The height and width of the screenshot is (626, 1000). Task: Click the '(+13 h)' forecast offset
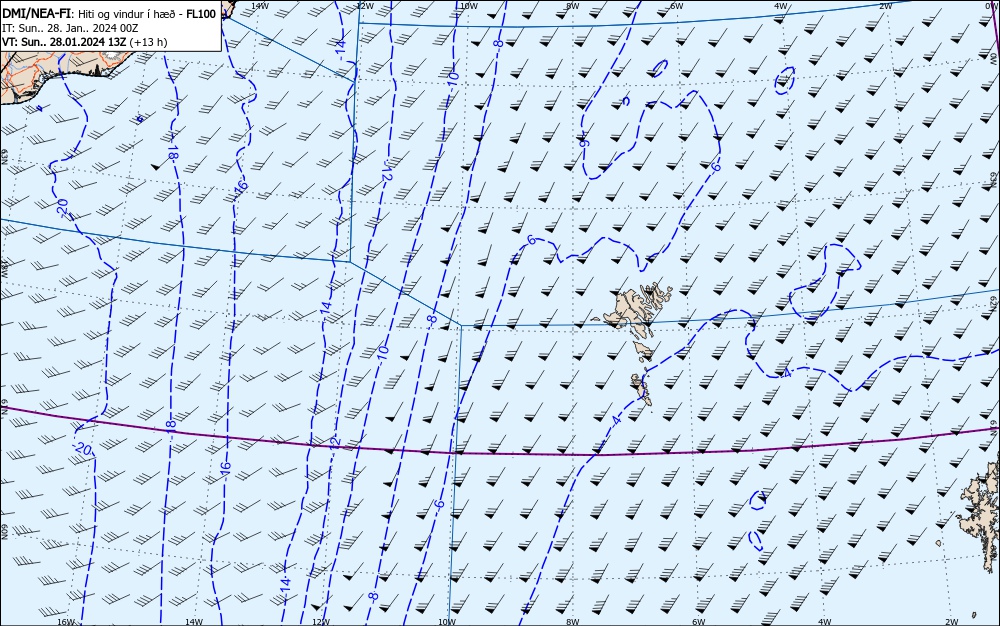[x=148, y=42]
